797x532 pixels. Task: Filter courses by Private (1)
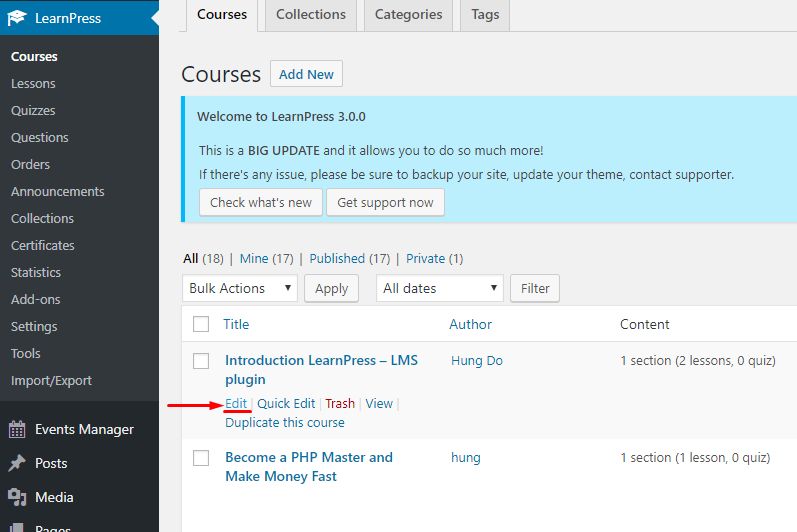(x=434, y=259)
